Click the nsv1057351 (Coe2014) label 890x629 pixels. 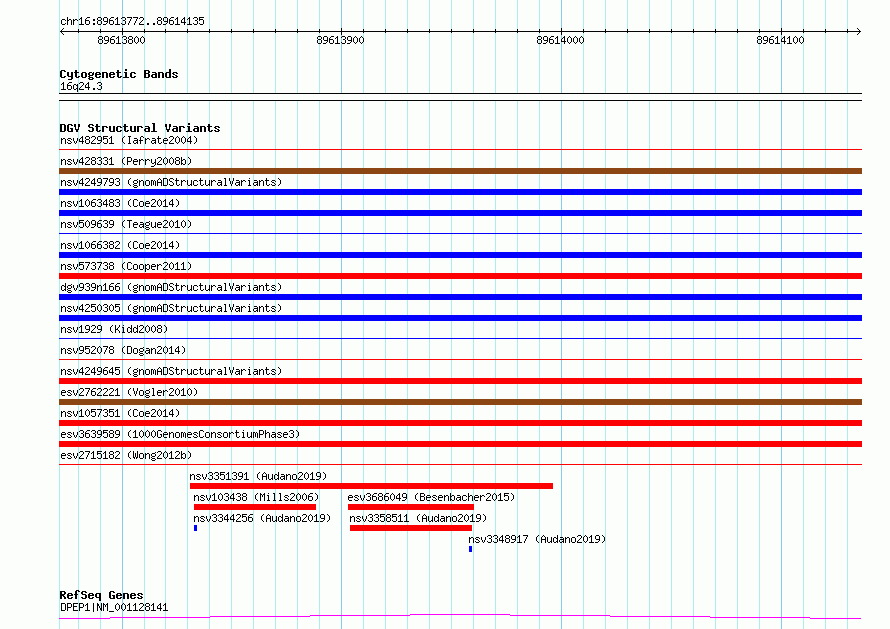click(x=120, y=413)
